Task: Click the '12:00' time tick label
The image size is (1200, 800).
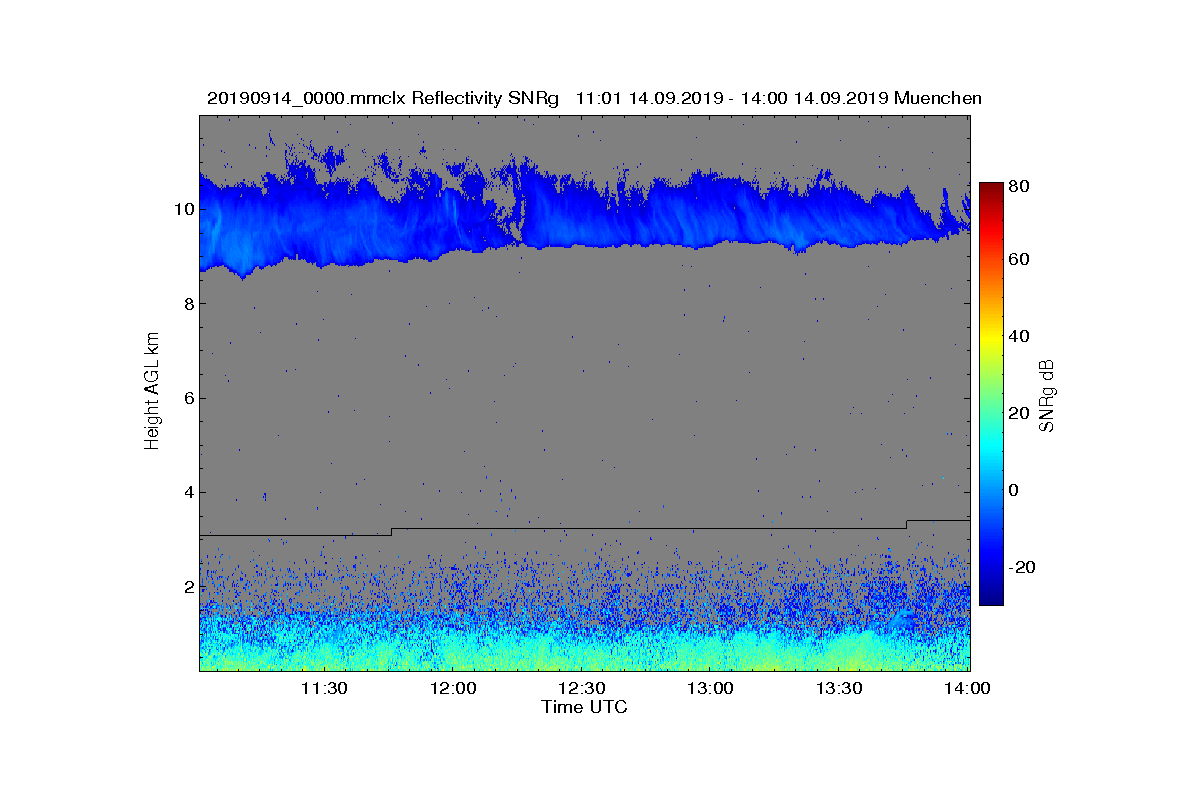Action: (x=452, y=688)
